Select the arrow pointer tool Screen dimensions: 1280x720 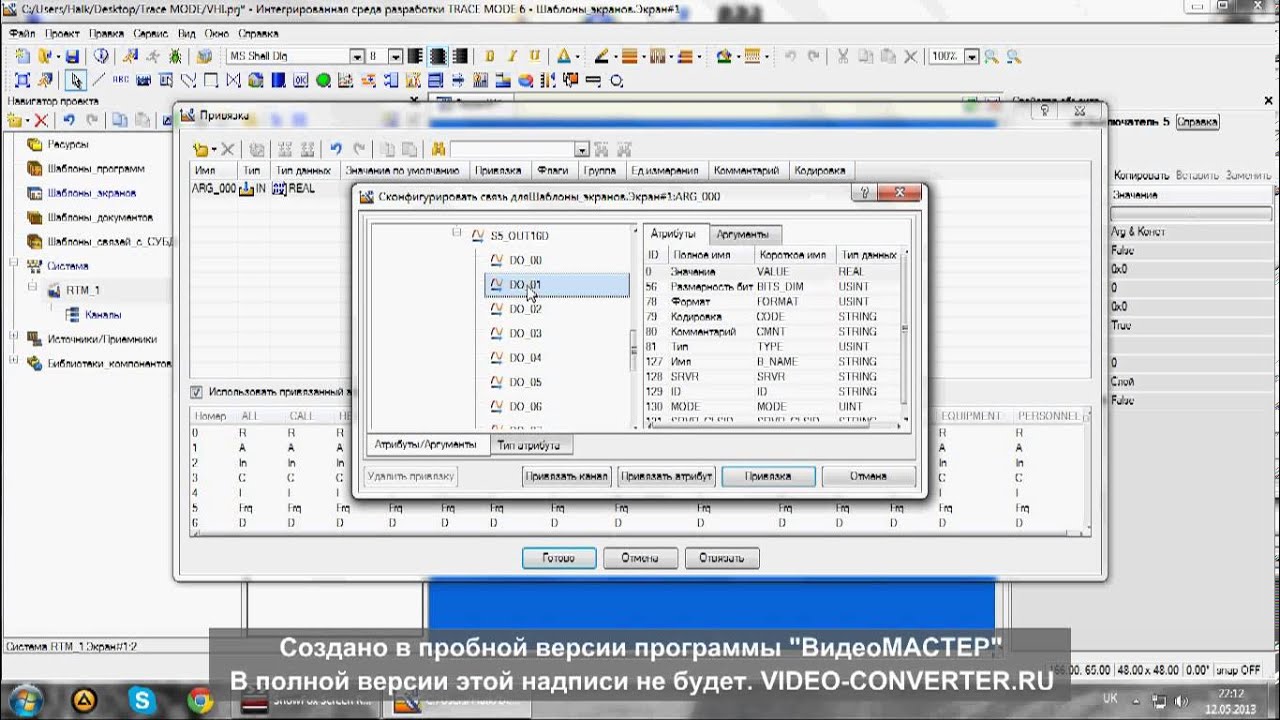pyautogui.click(x=76, y=80)
